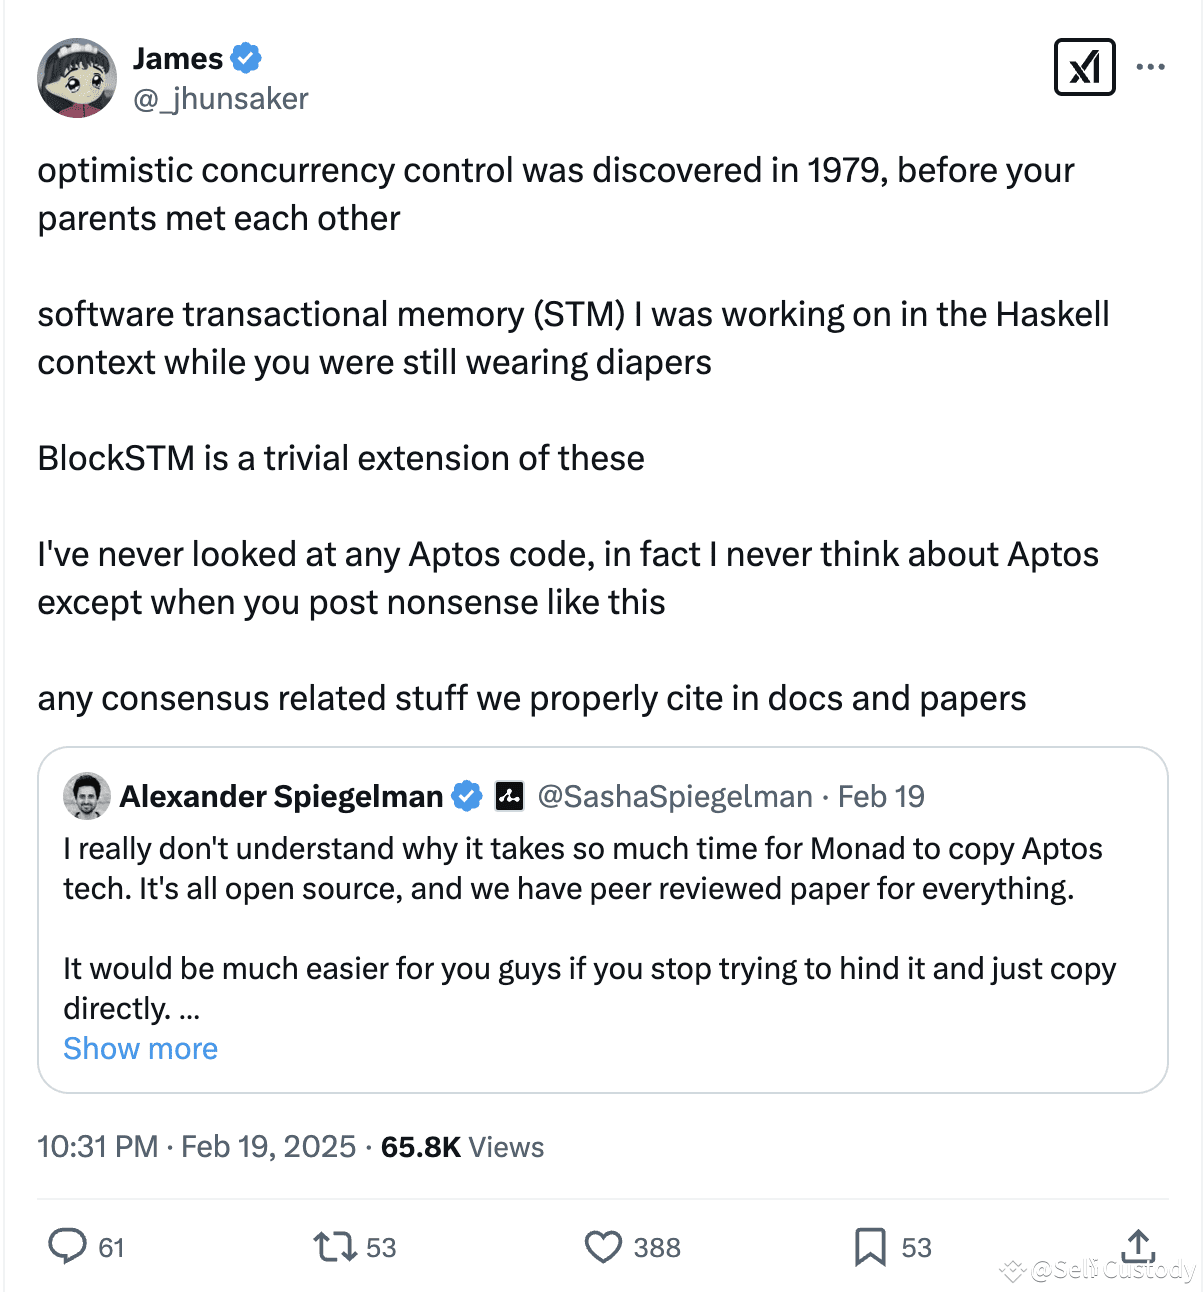The image size is (1204, 1292).
Task: Like the tweet with the heart
Action: pos(604,1246)
